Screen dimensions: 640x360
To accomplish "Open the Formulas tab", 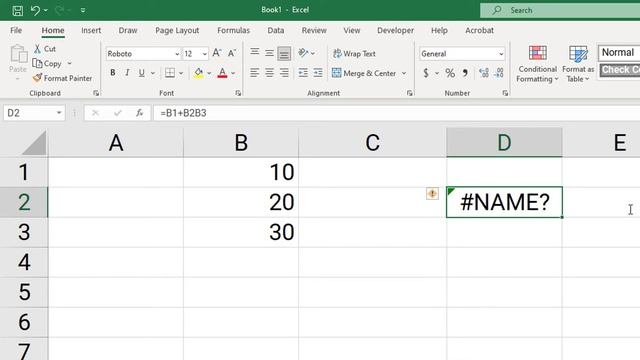I will (x=233, y=30).
